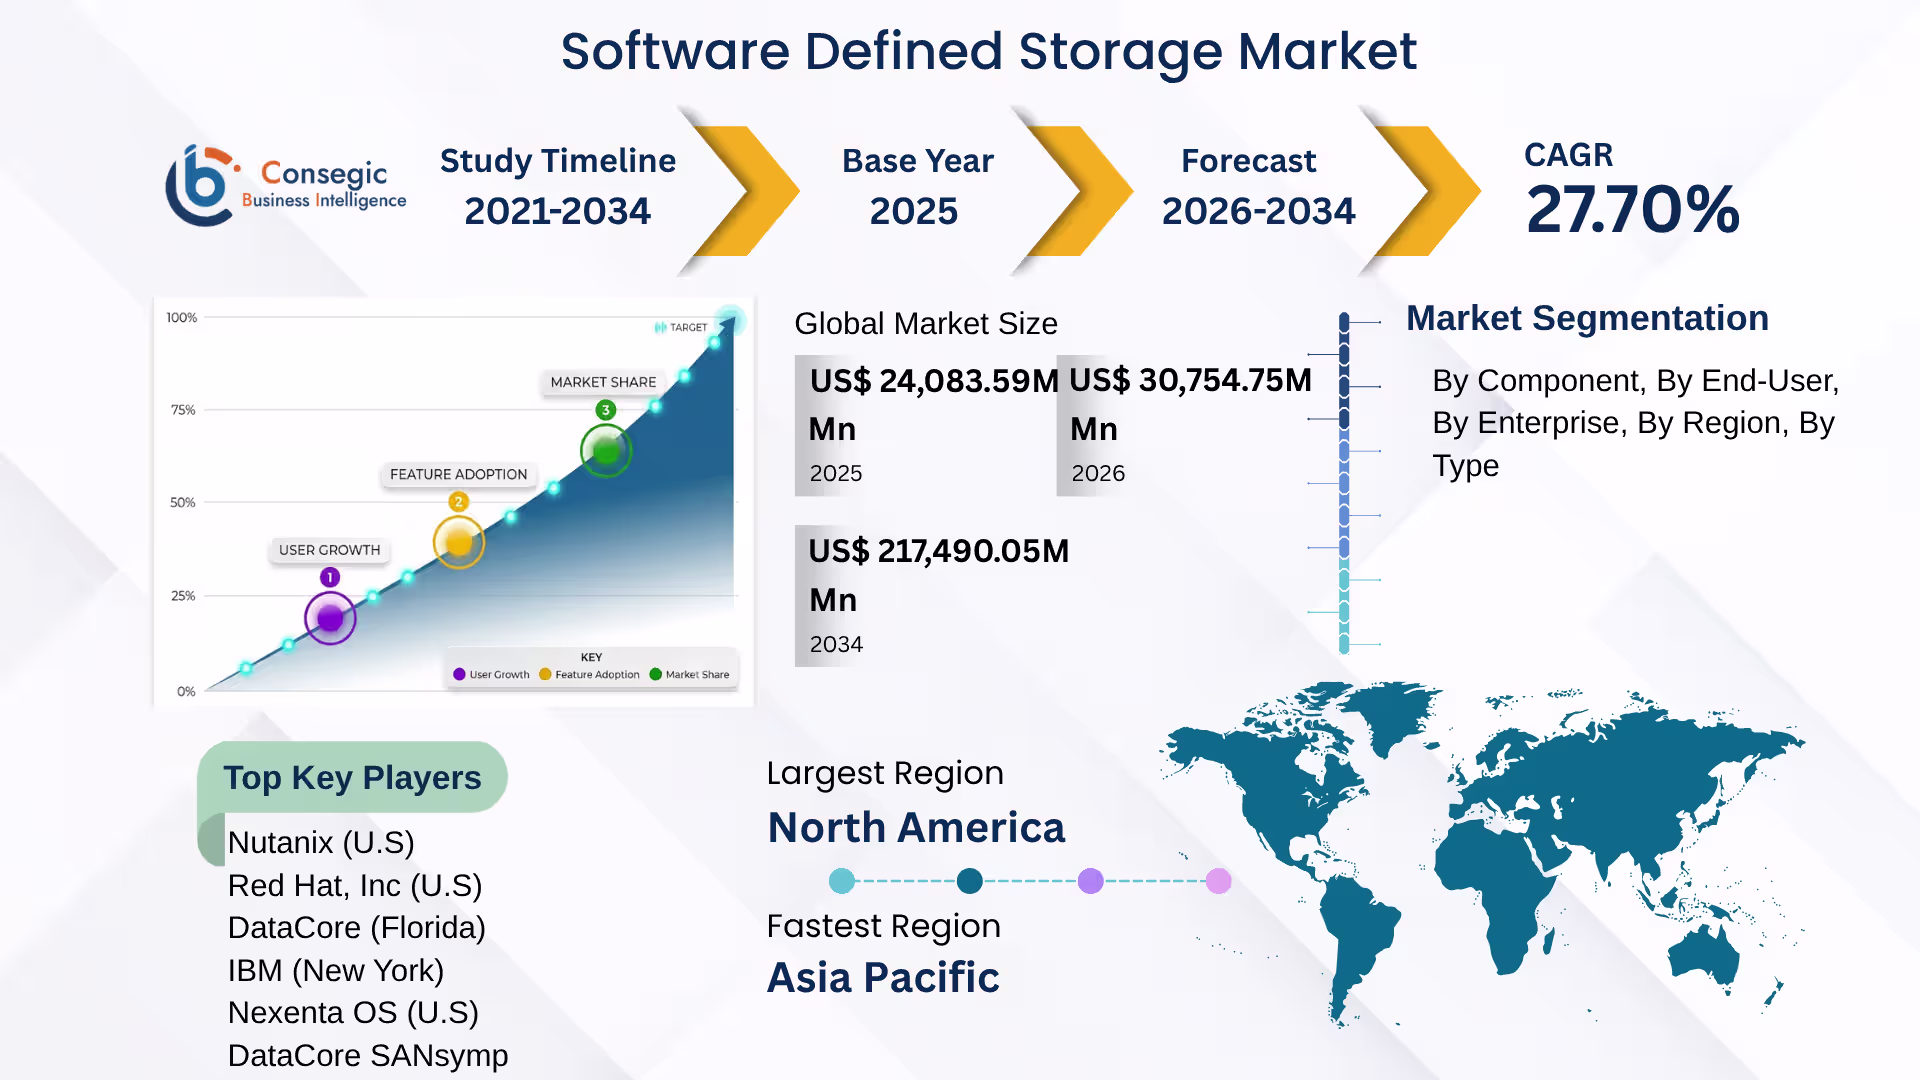The height and width of the screenshot is (1080, 1920).
Task: Click DataCore SANsymp entry
Action: point(368,1056)
